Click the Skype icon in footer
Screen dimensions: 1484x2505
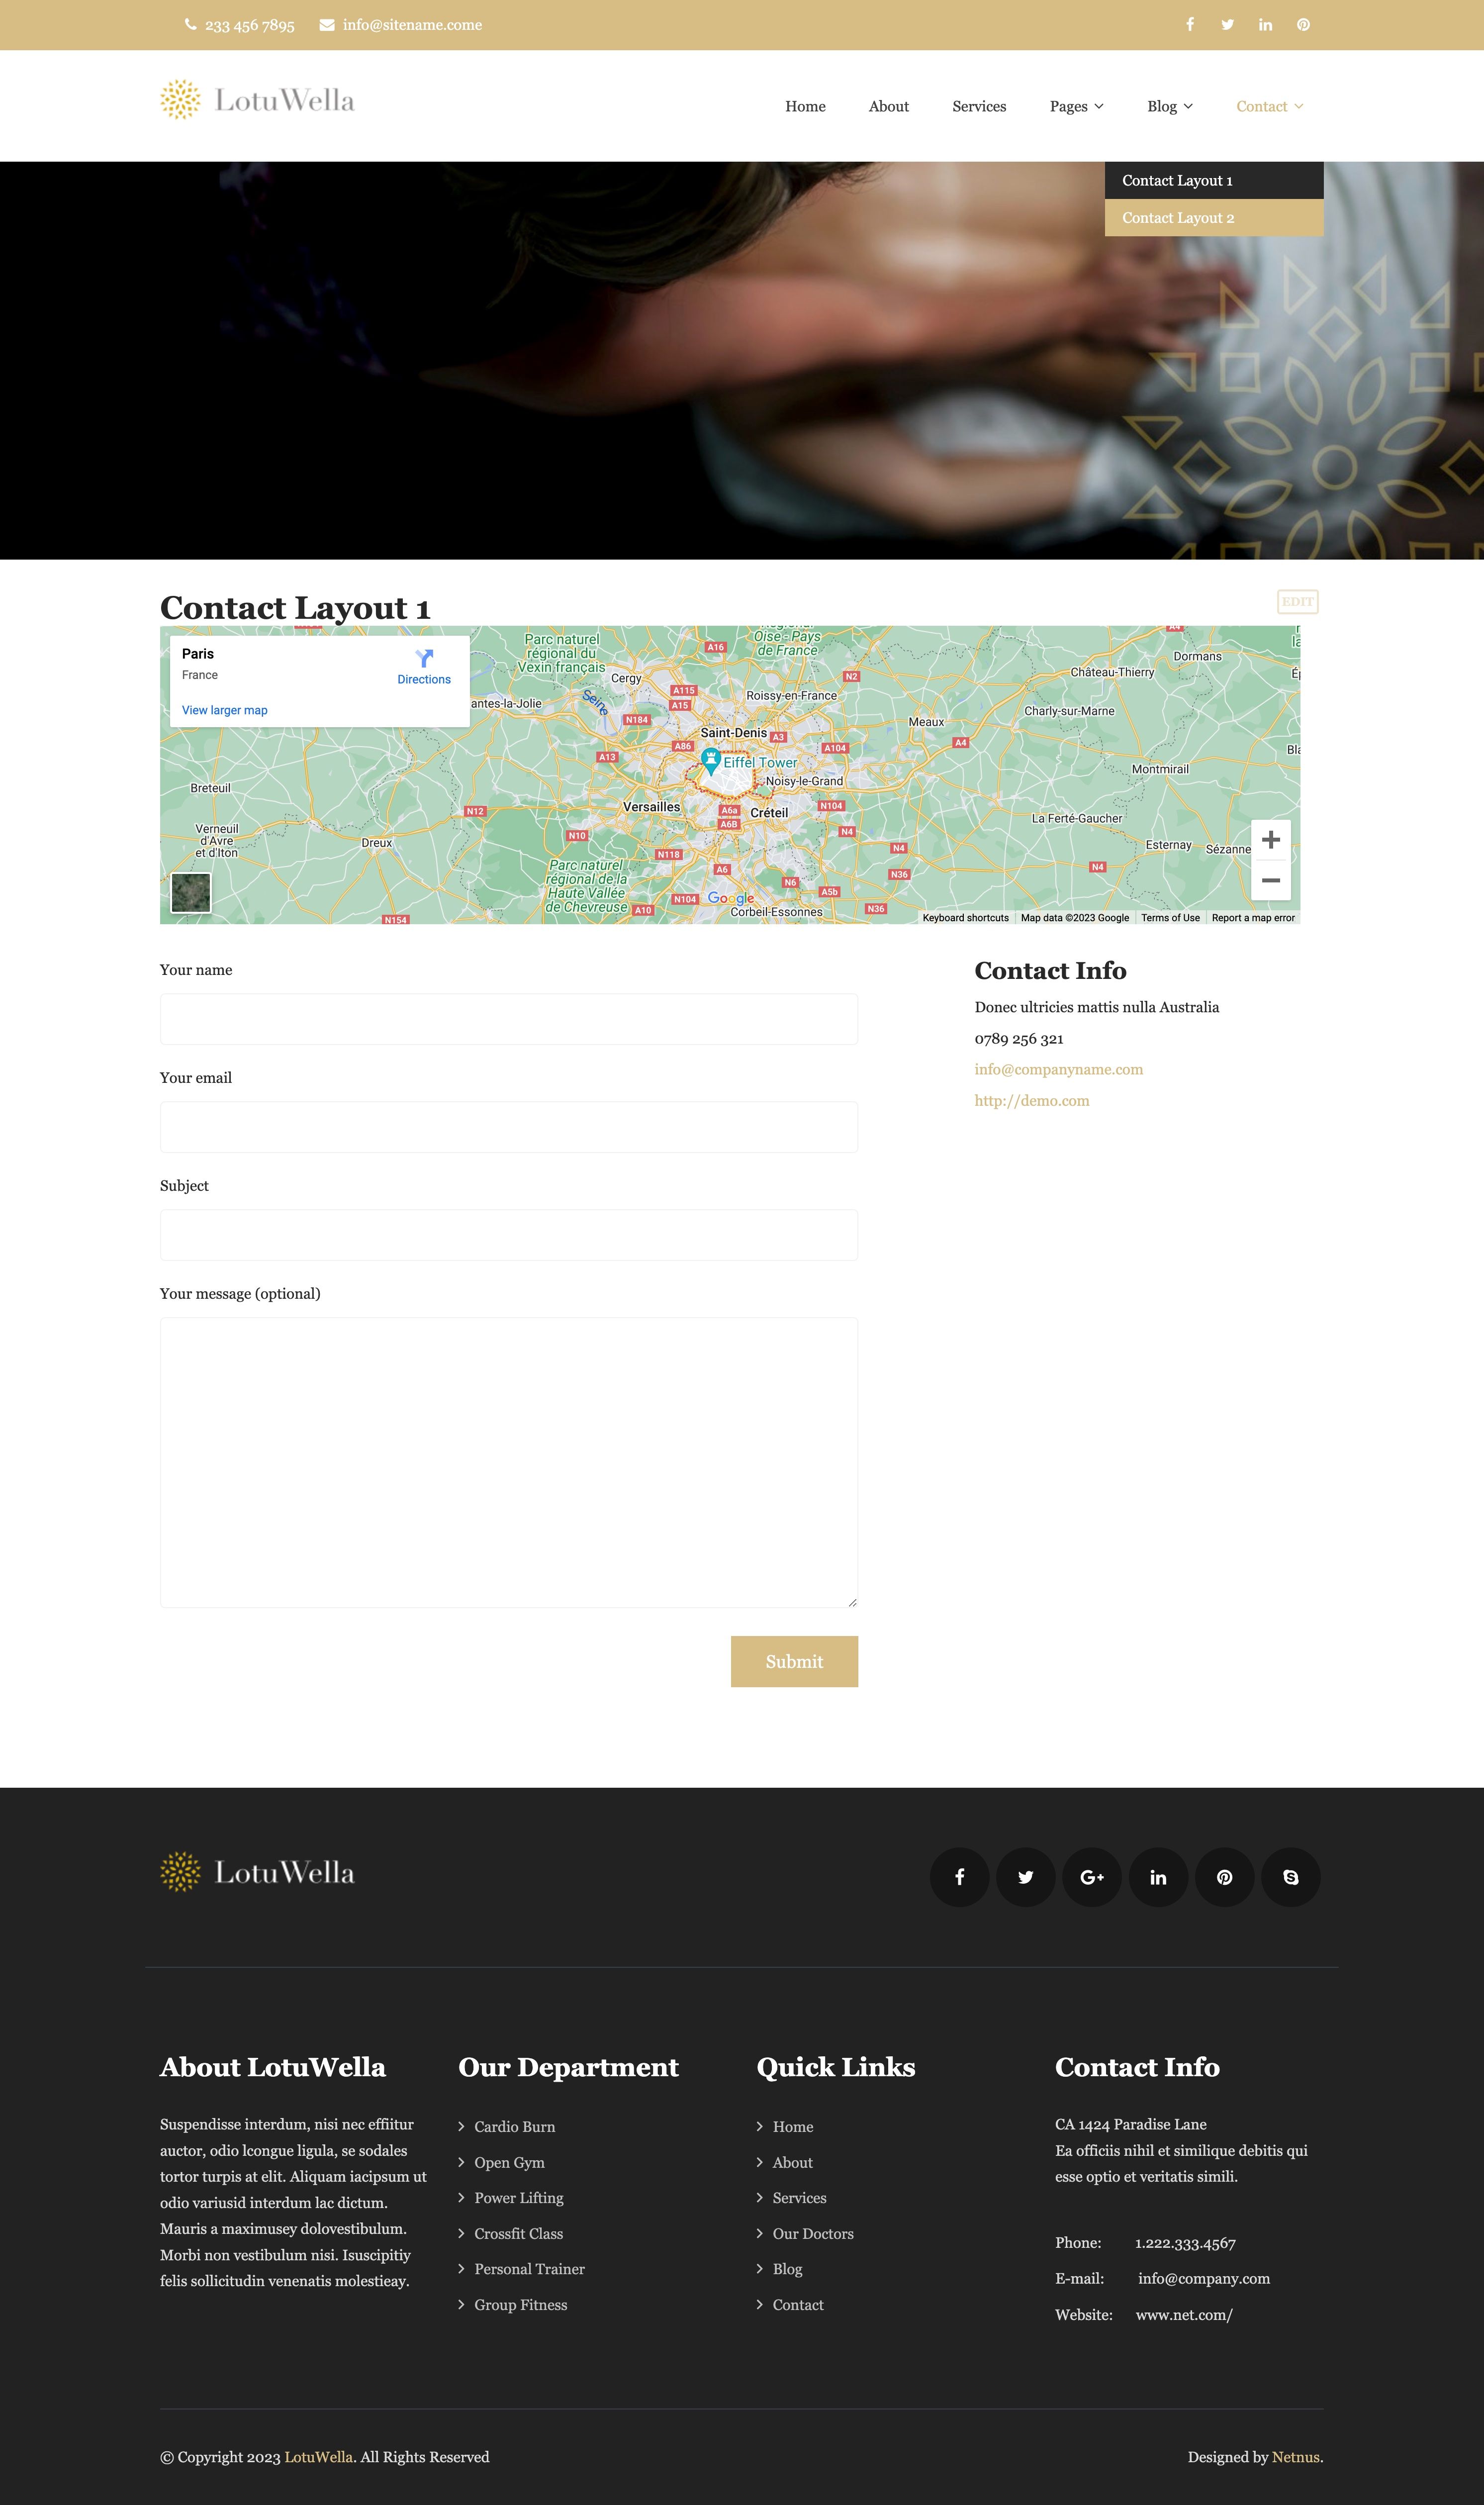1291,1877
